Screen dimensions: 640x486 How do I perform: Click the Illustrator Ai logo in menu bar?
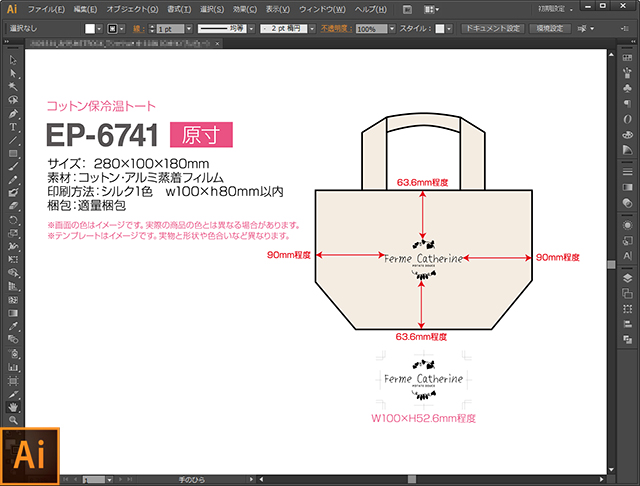click(12, 9)
